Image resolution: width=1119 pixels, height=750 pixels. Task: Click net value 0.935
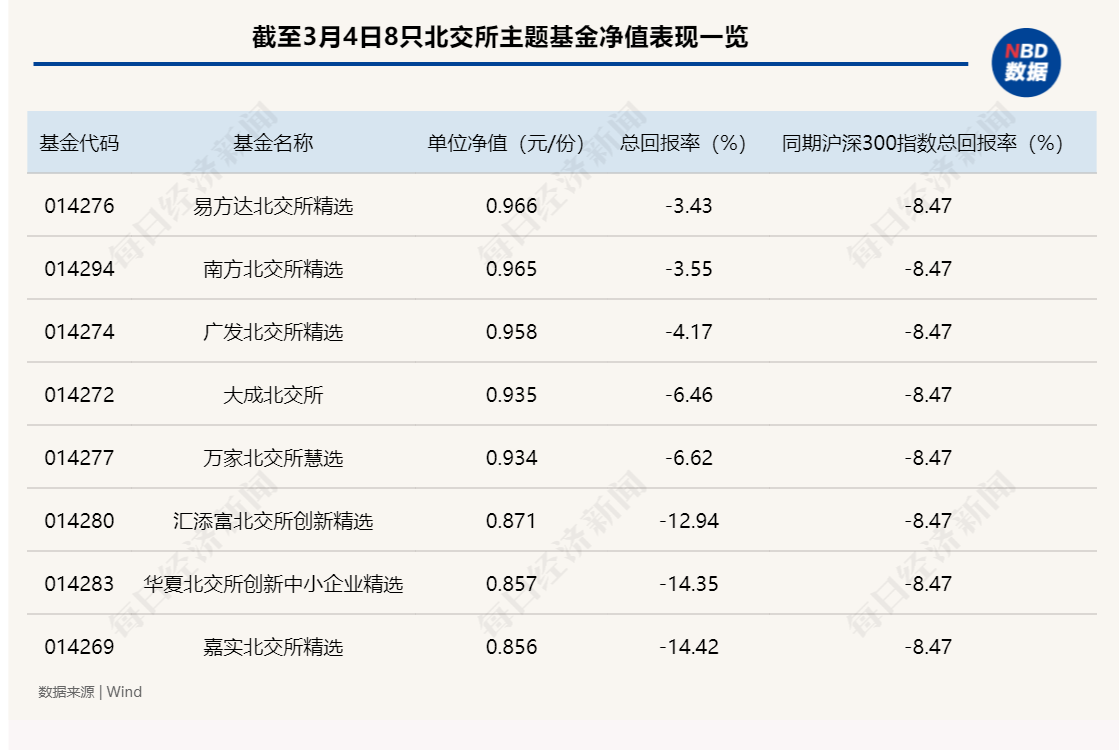point(512,395)
